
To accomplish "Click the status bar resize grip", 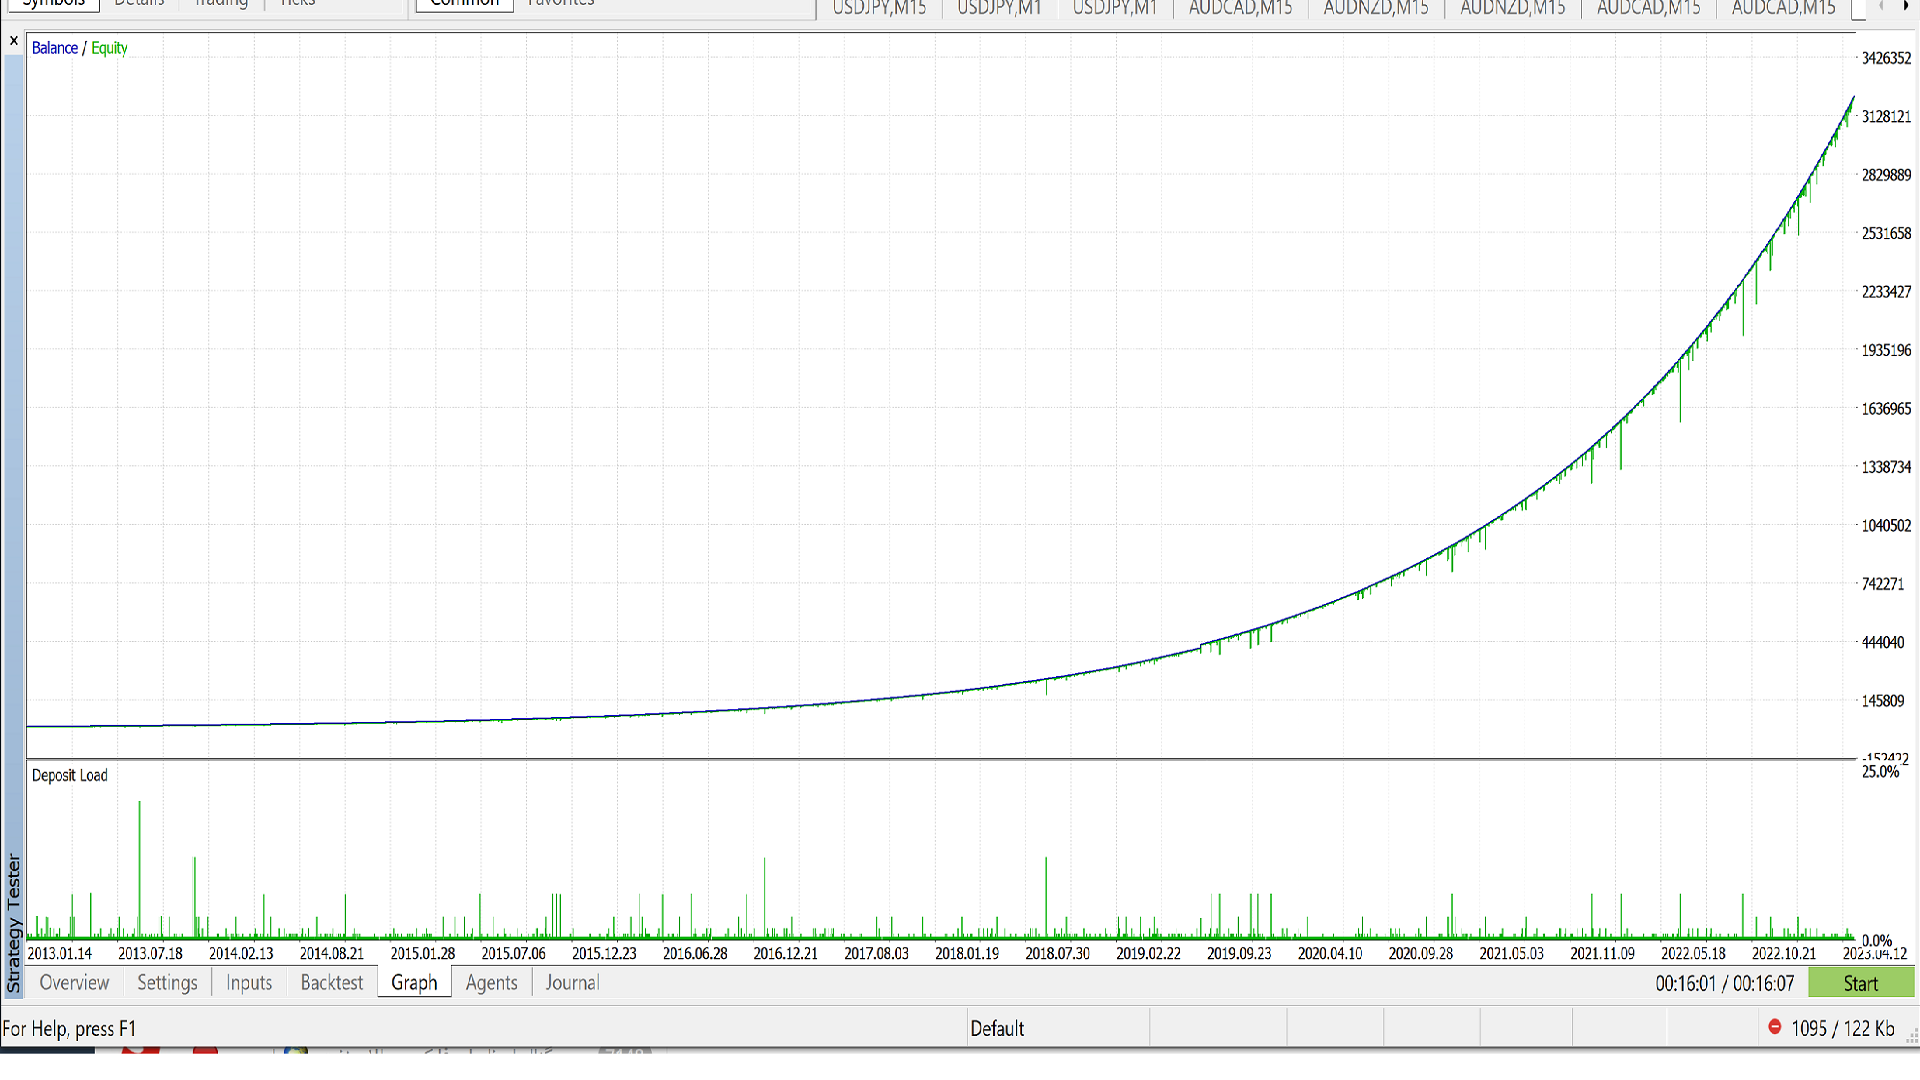I will (1911, 1037).
